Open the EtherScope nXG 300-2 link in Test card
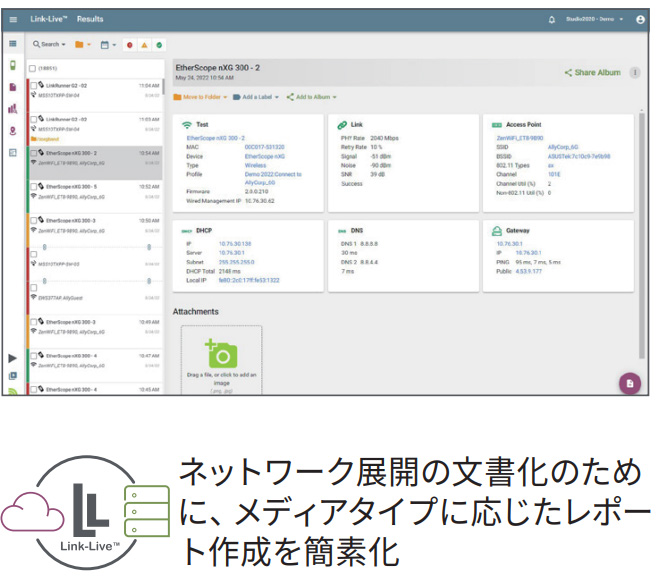 pyautogui.click(x=216, y=138)
